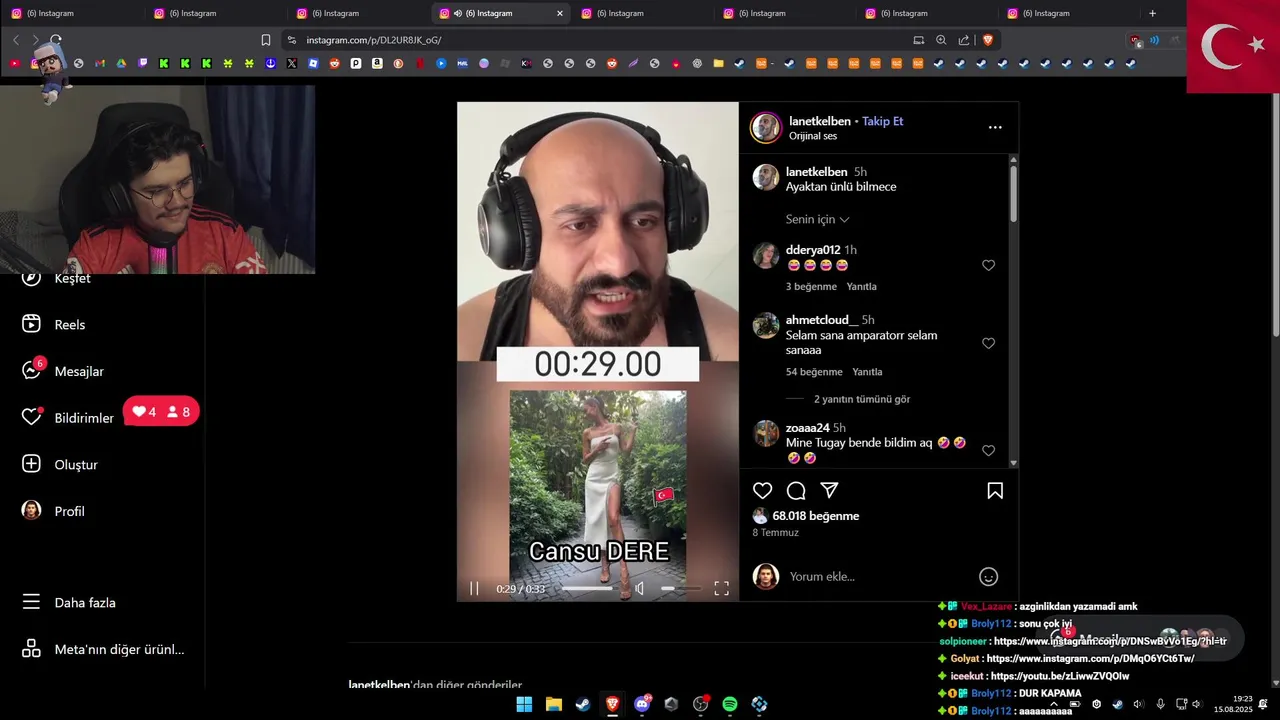Bookmark this page in address bar
The width and height of the screenshot is (1280, 720).
pos(265,40)
